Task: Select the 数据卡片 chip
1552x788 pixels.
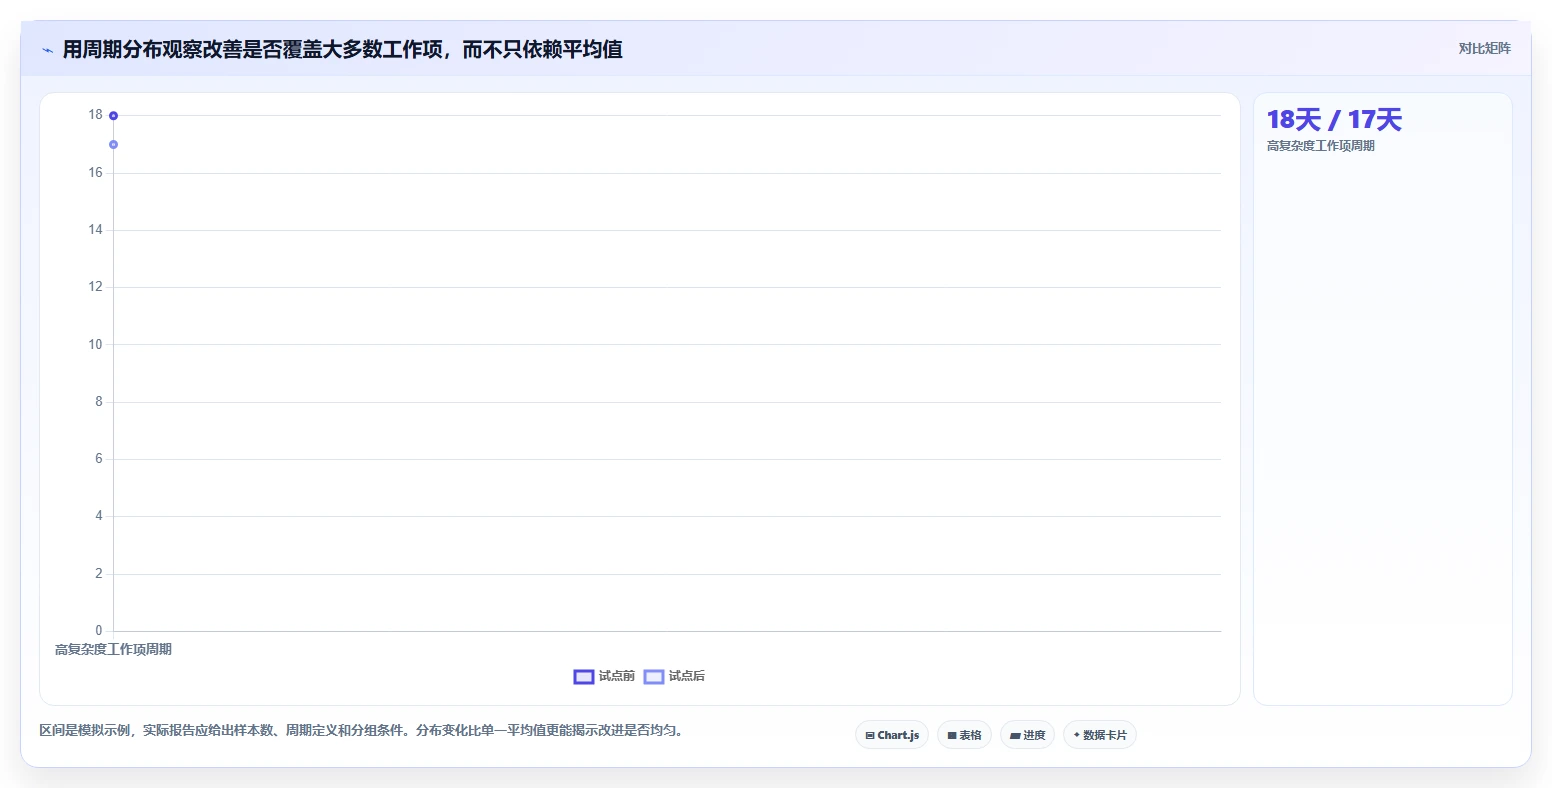Action: pos(1100,735)
